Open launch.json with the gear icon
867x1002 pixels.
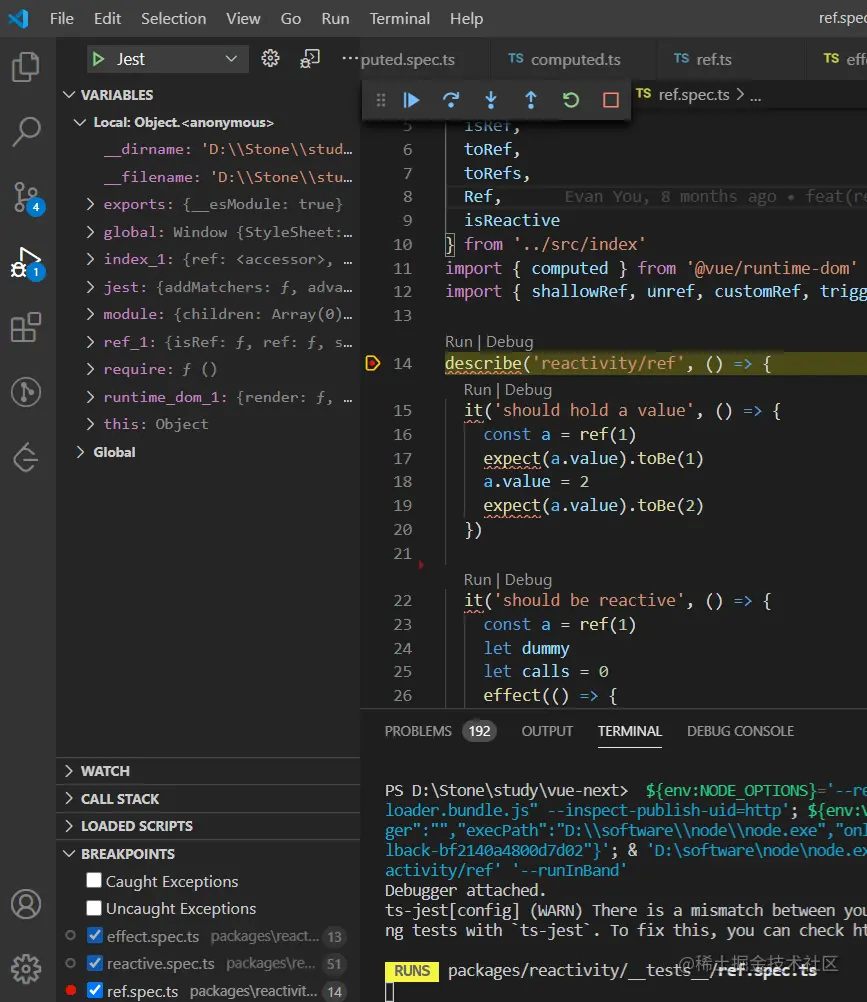point(270,59)
